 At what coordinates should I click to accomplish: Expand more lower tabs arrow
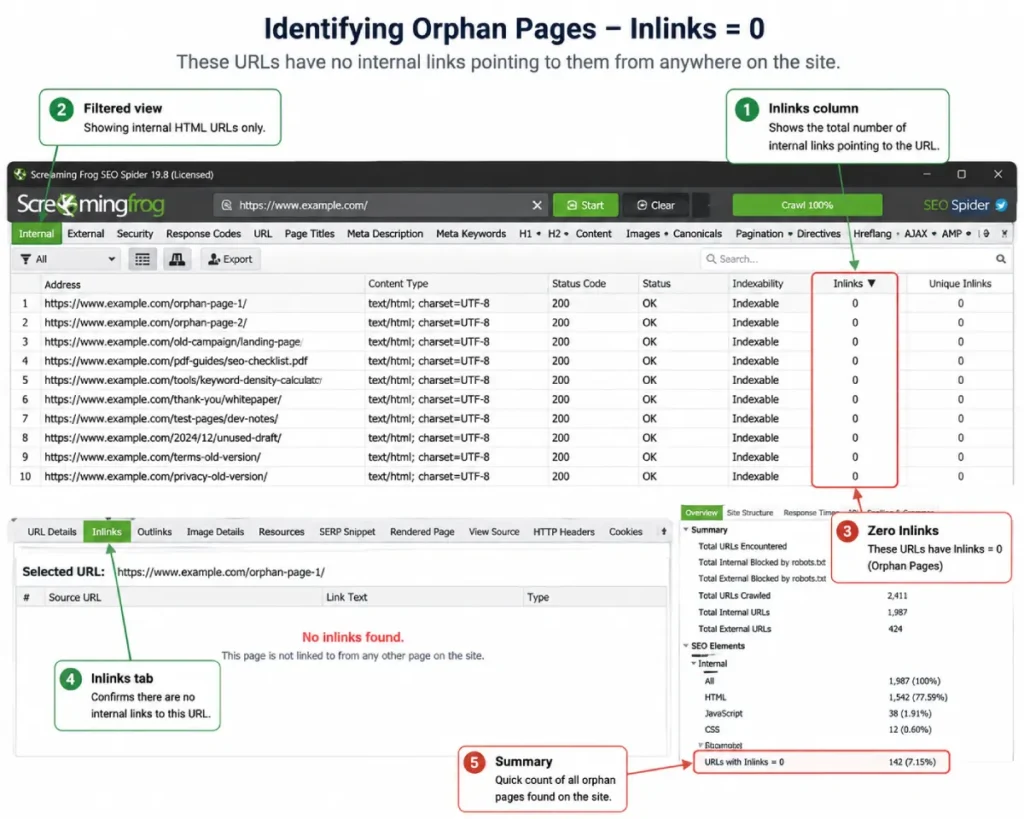[664, 532]
